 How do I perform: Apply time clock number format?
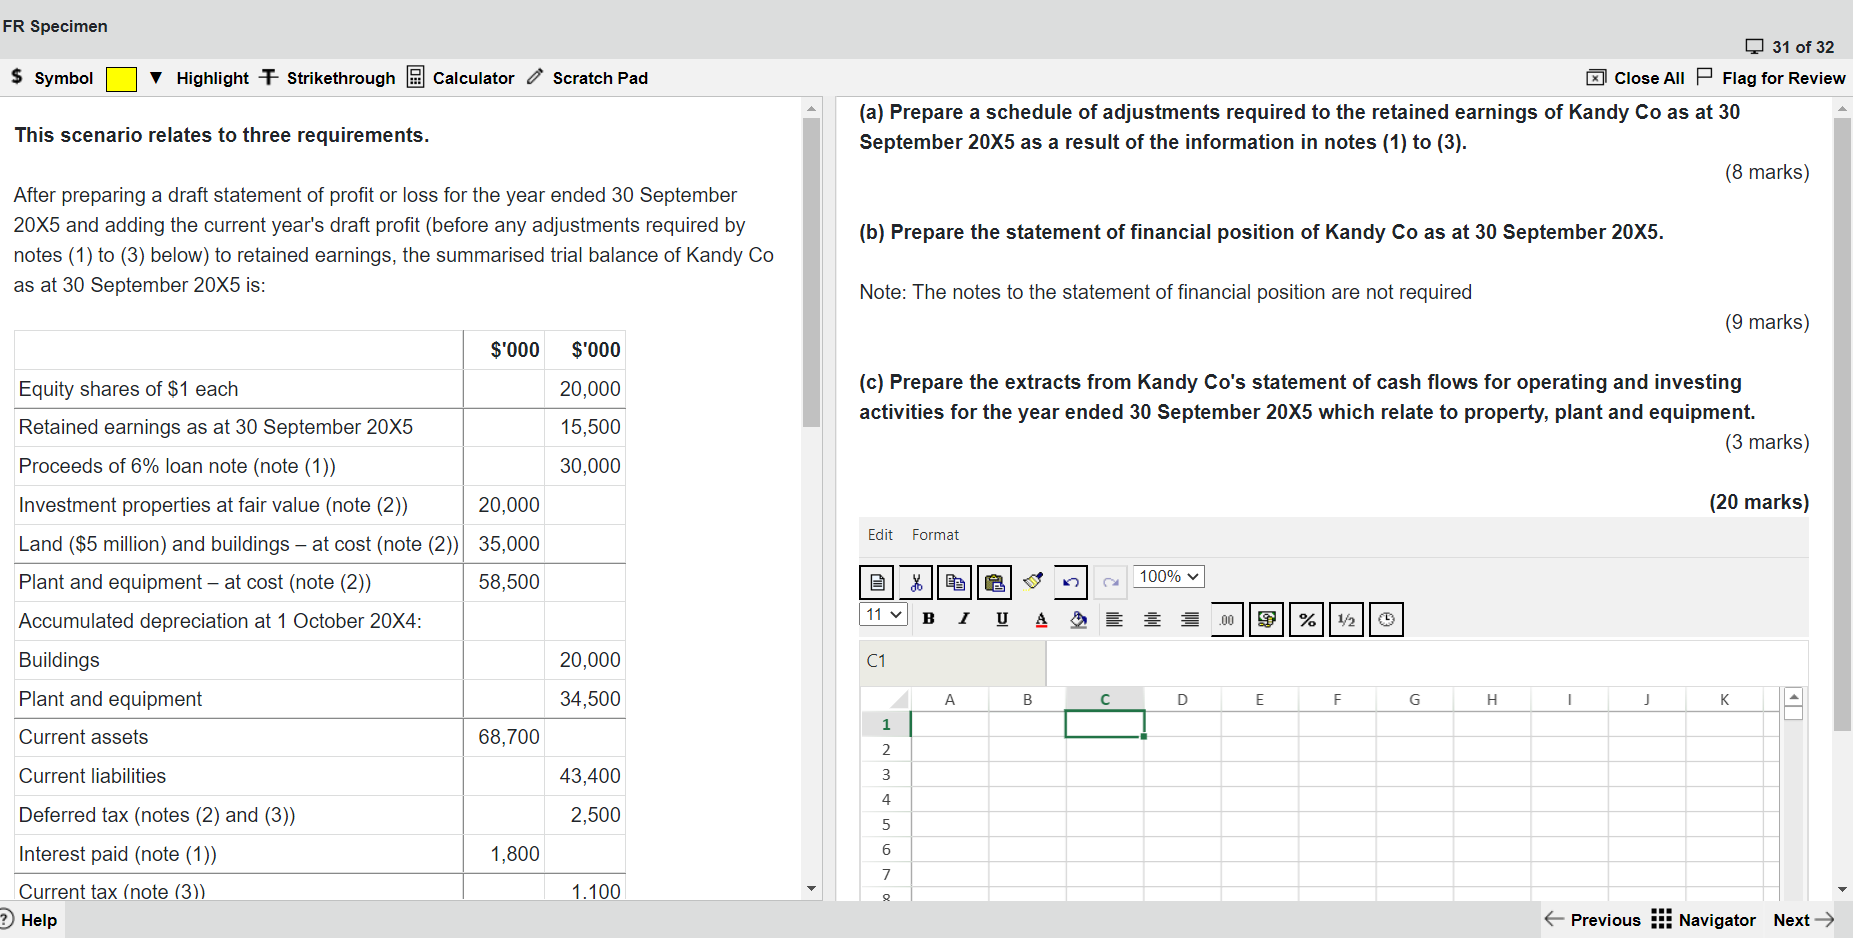(x=1386, y=620)
